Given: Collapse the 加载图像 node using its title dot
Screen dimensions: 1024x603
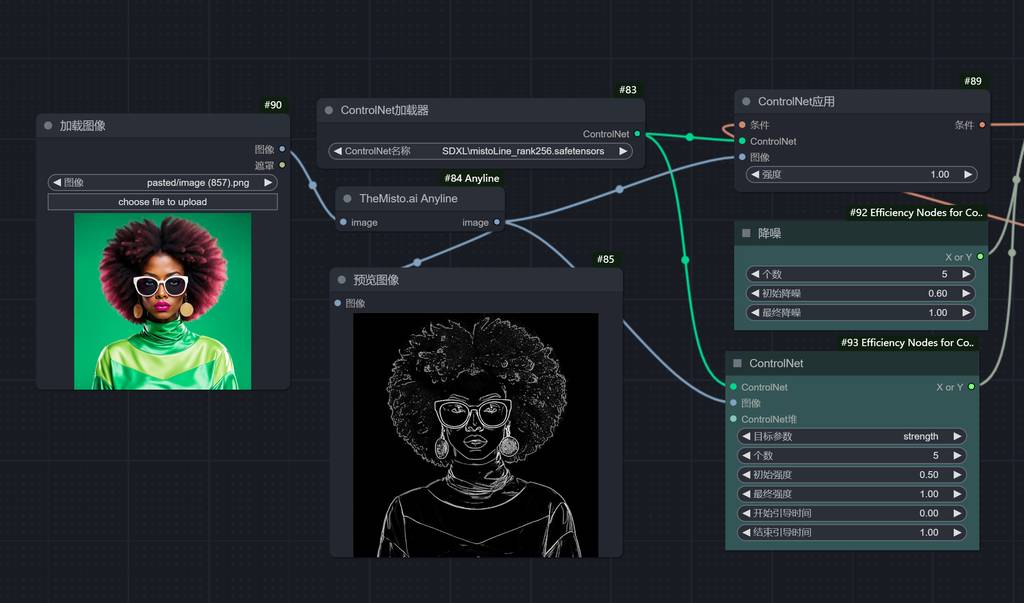Looking at the screenshot, I should 48,126.
